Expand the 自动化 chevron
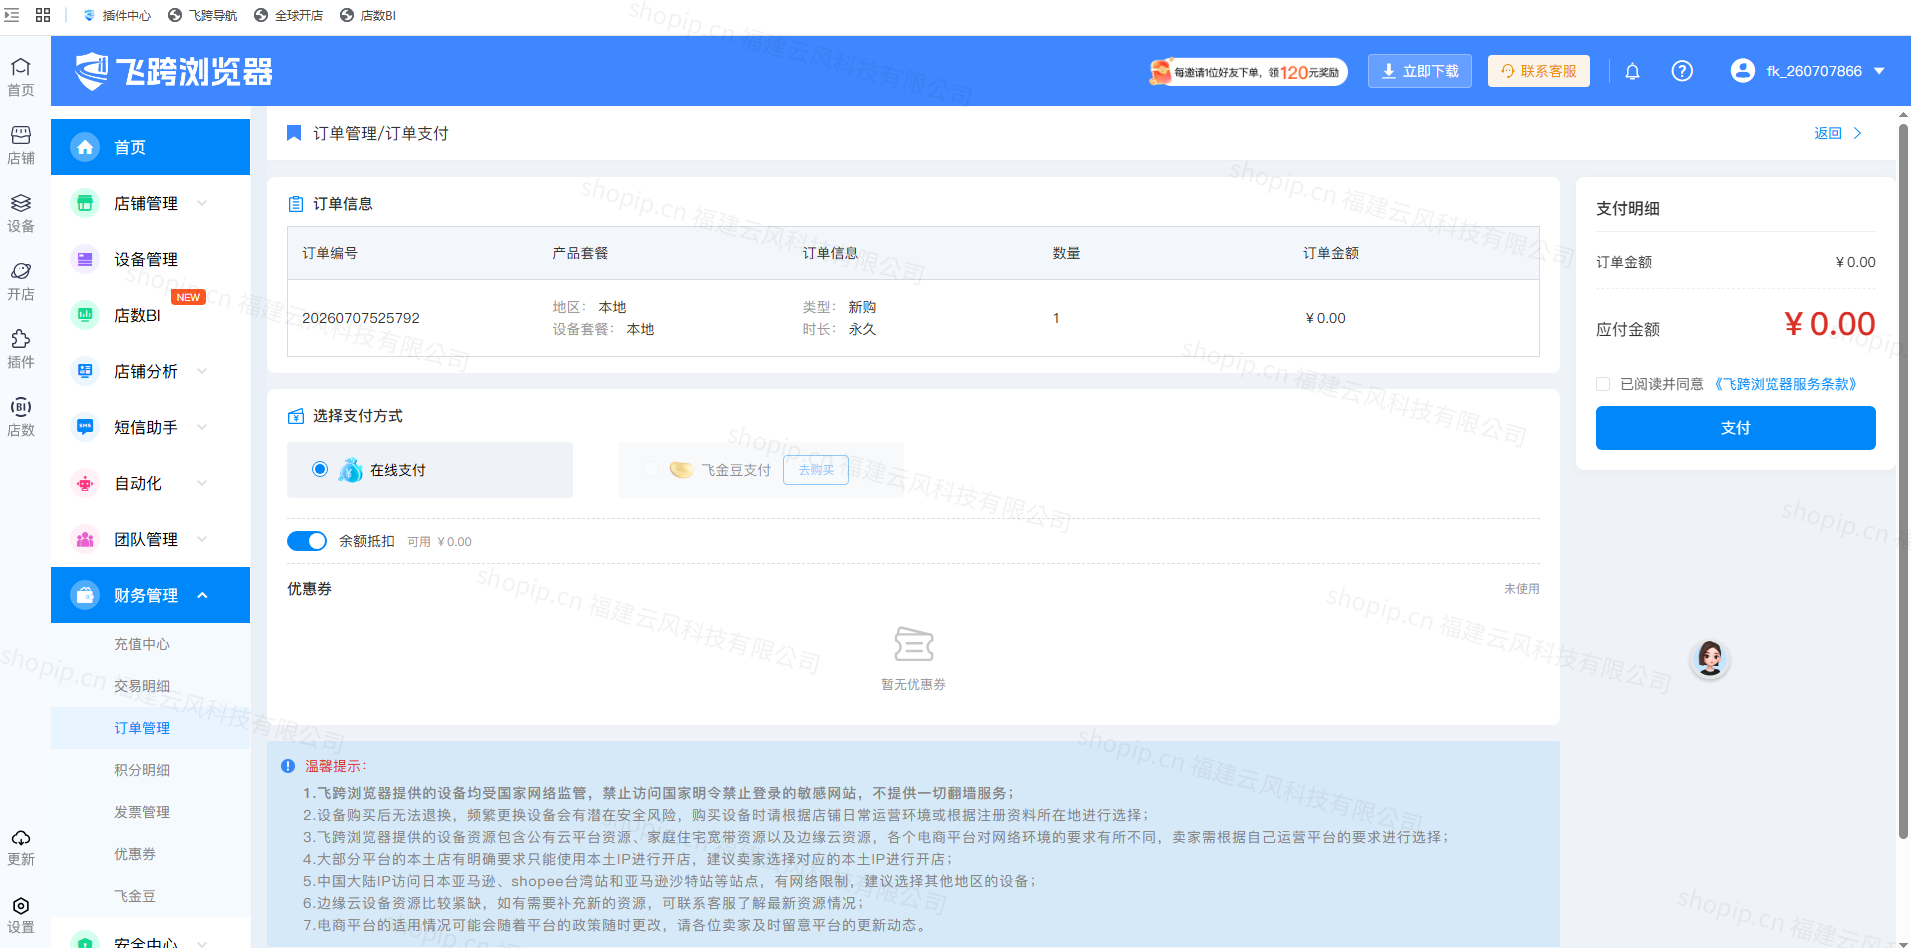Image resolution: width=1911 pixels, height=948 pixels. (202, 483)
